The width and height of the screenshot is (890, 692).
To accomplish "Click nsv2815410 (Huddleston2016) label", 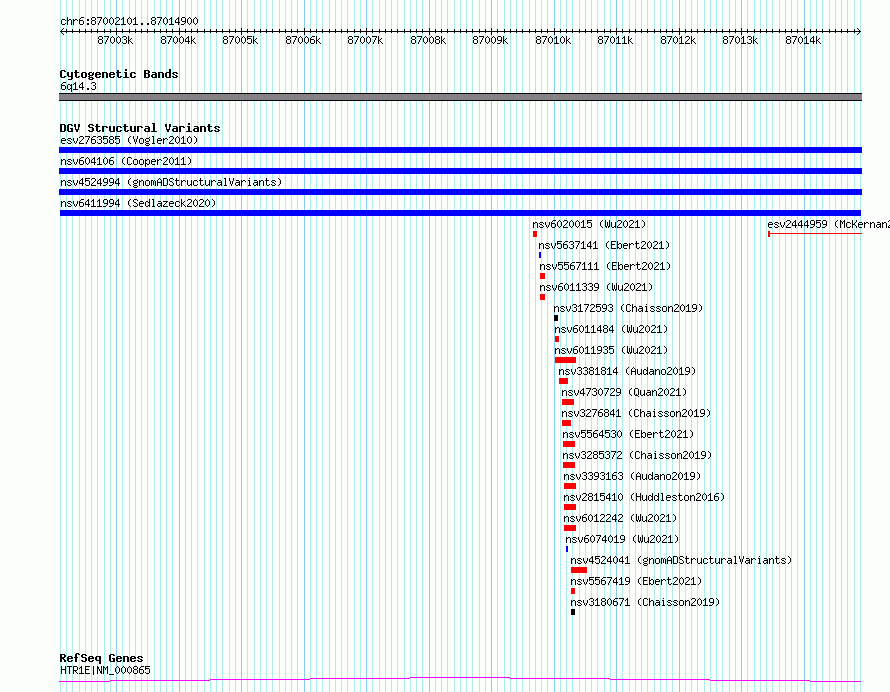I will point(644,497).
